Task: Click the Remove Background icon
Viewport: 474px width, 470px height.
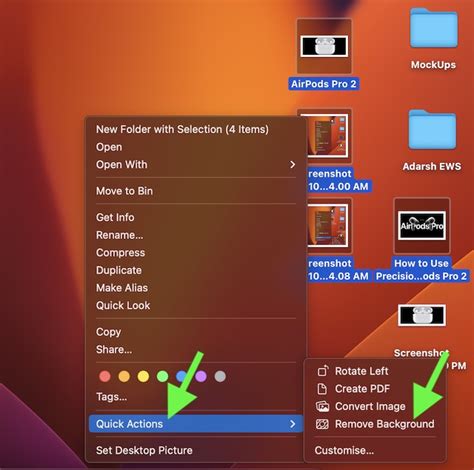Action: click(322, 424)
